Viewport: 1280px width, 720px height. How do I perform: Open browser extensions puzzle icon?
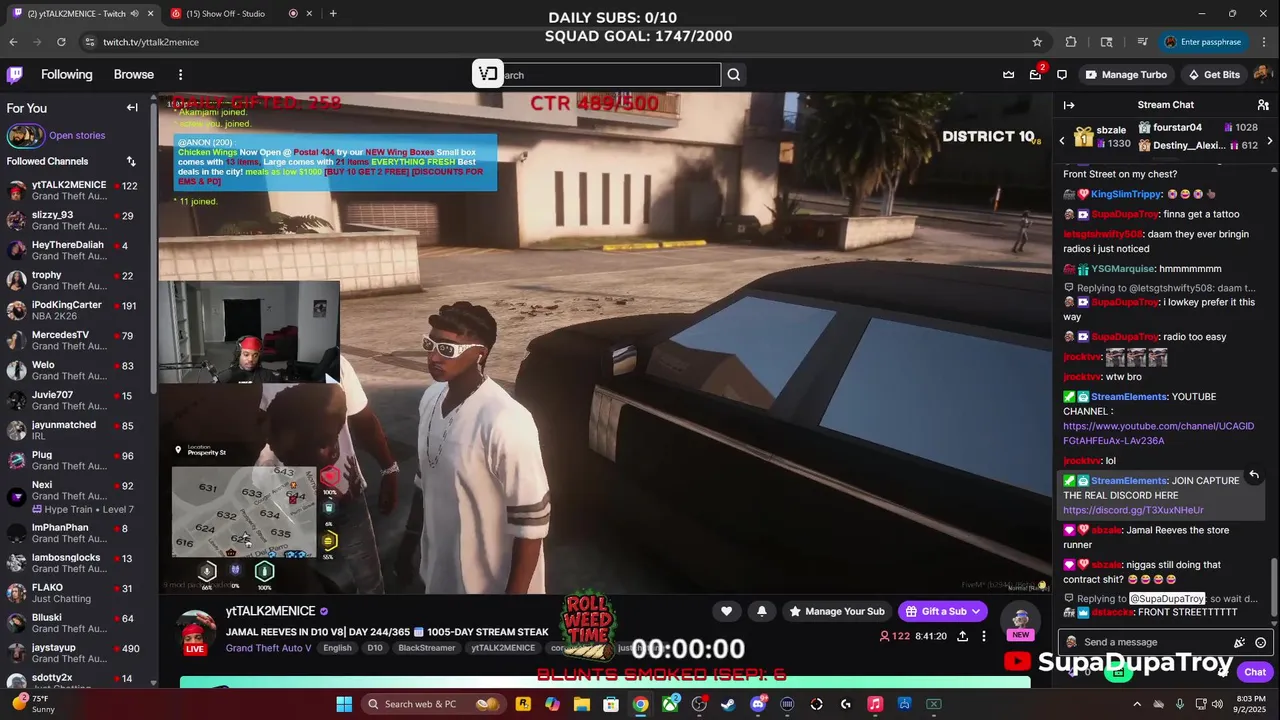point(1071,42)
